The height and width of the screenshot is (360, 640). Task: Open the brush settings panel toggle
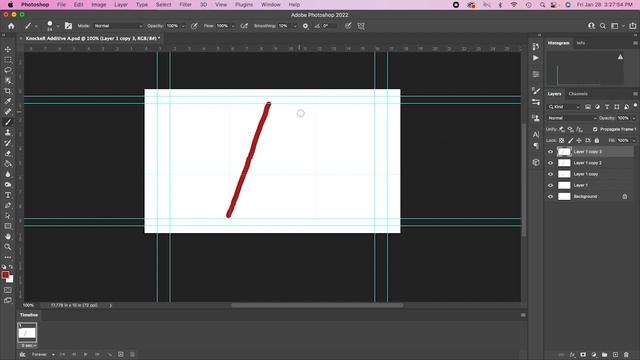(68, 26)
